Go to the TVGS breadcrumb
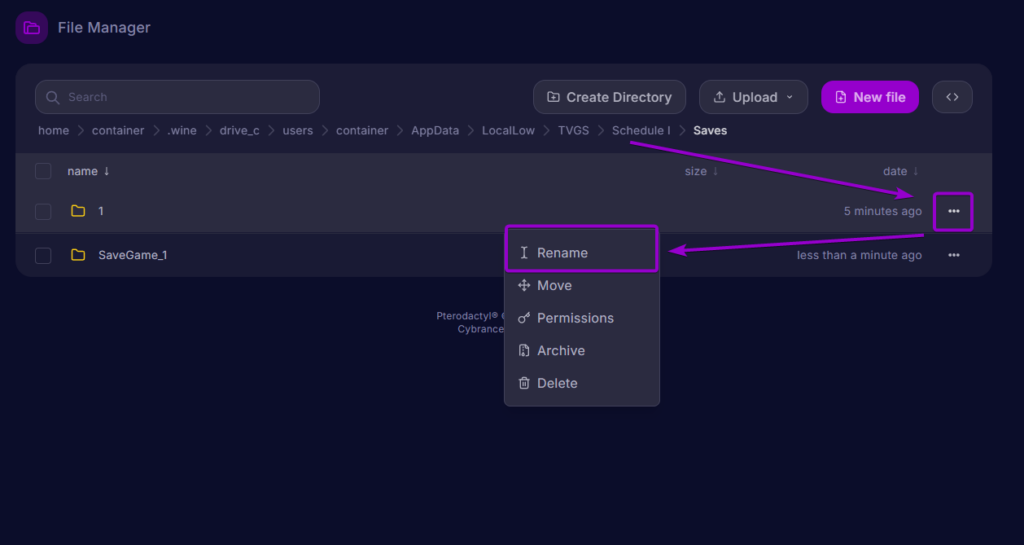Image resolution: width=1024 pixels, height=545 pixels. tap(573, 131)
